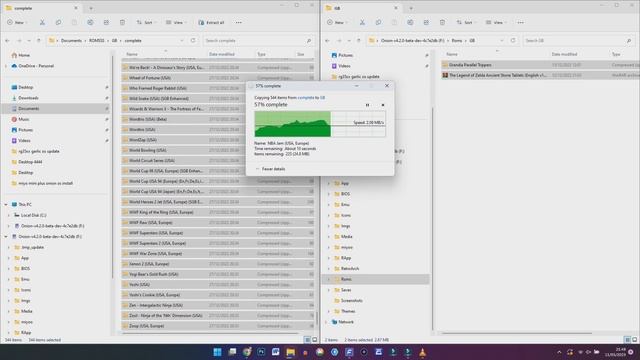The width and height of the screenshot is (640, 360).
Task: Select 'Wheel of Fortune (USA)' file
Action: click(x=218, y=78)
